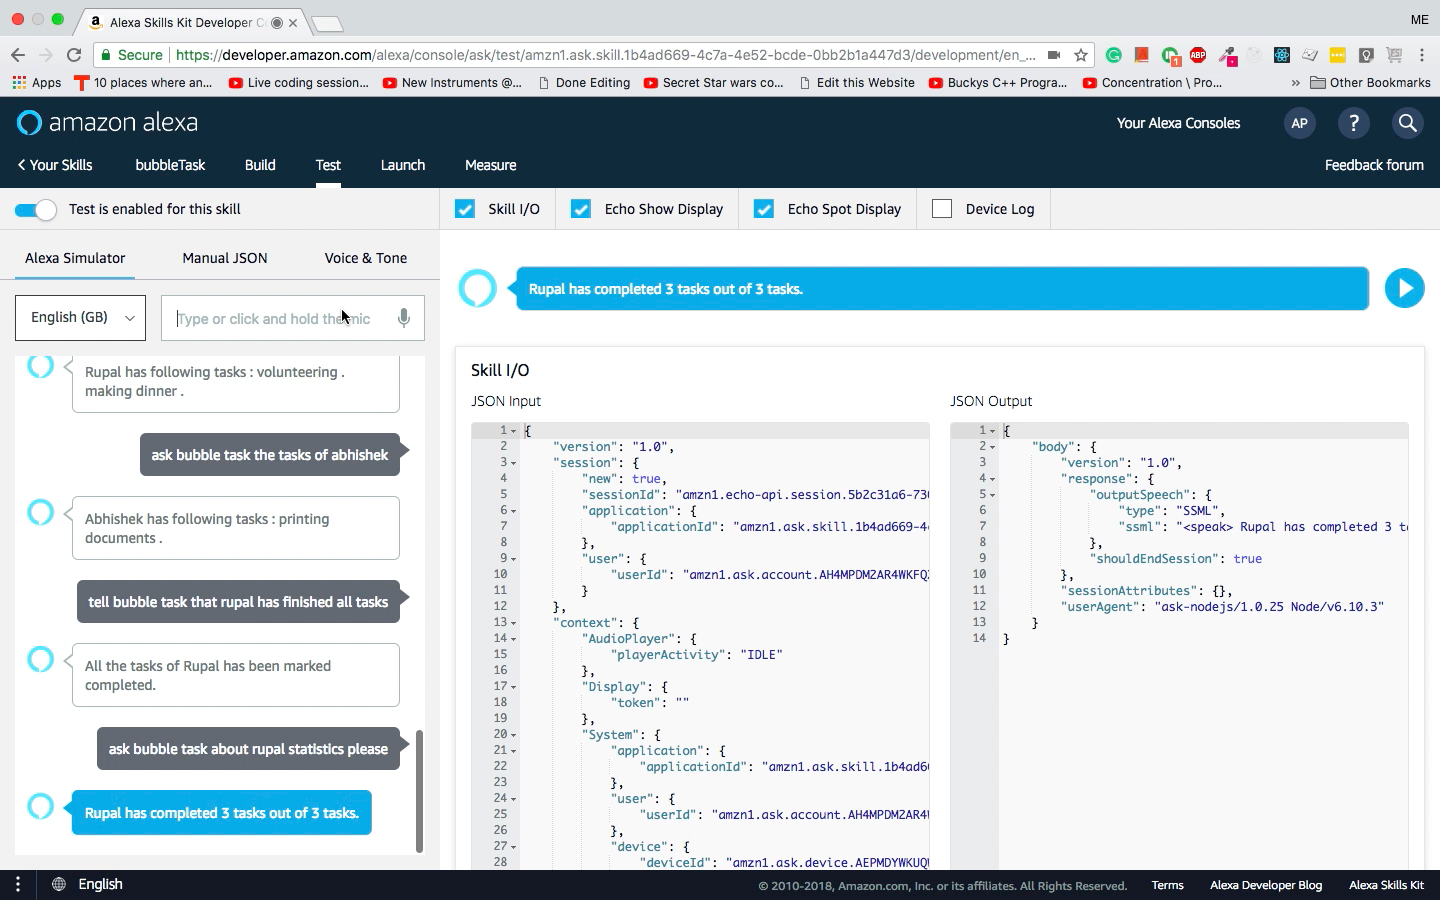The height and width of the screenshot is (900, 1440).
Task: Click the simulator chat scrollbar
Action: (x=419, y=790)
